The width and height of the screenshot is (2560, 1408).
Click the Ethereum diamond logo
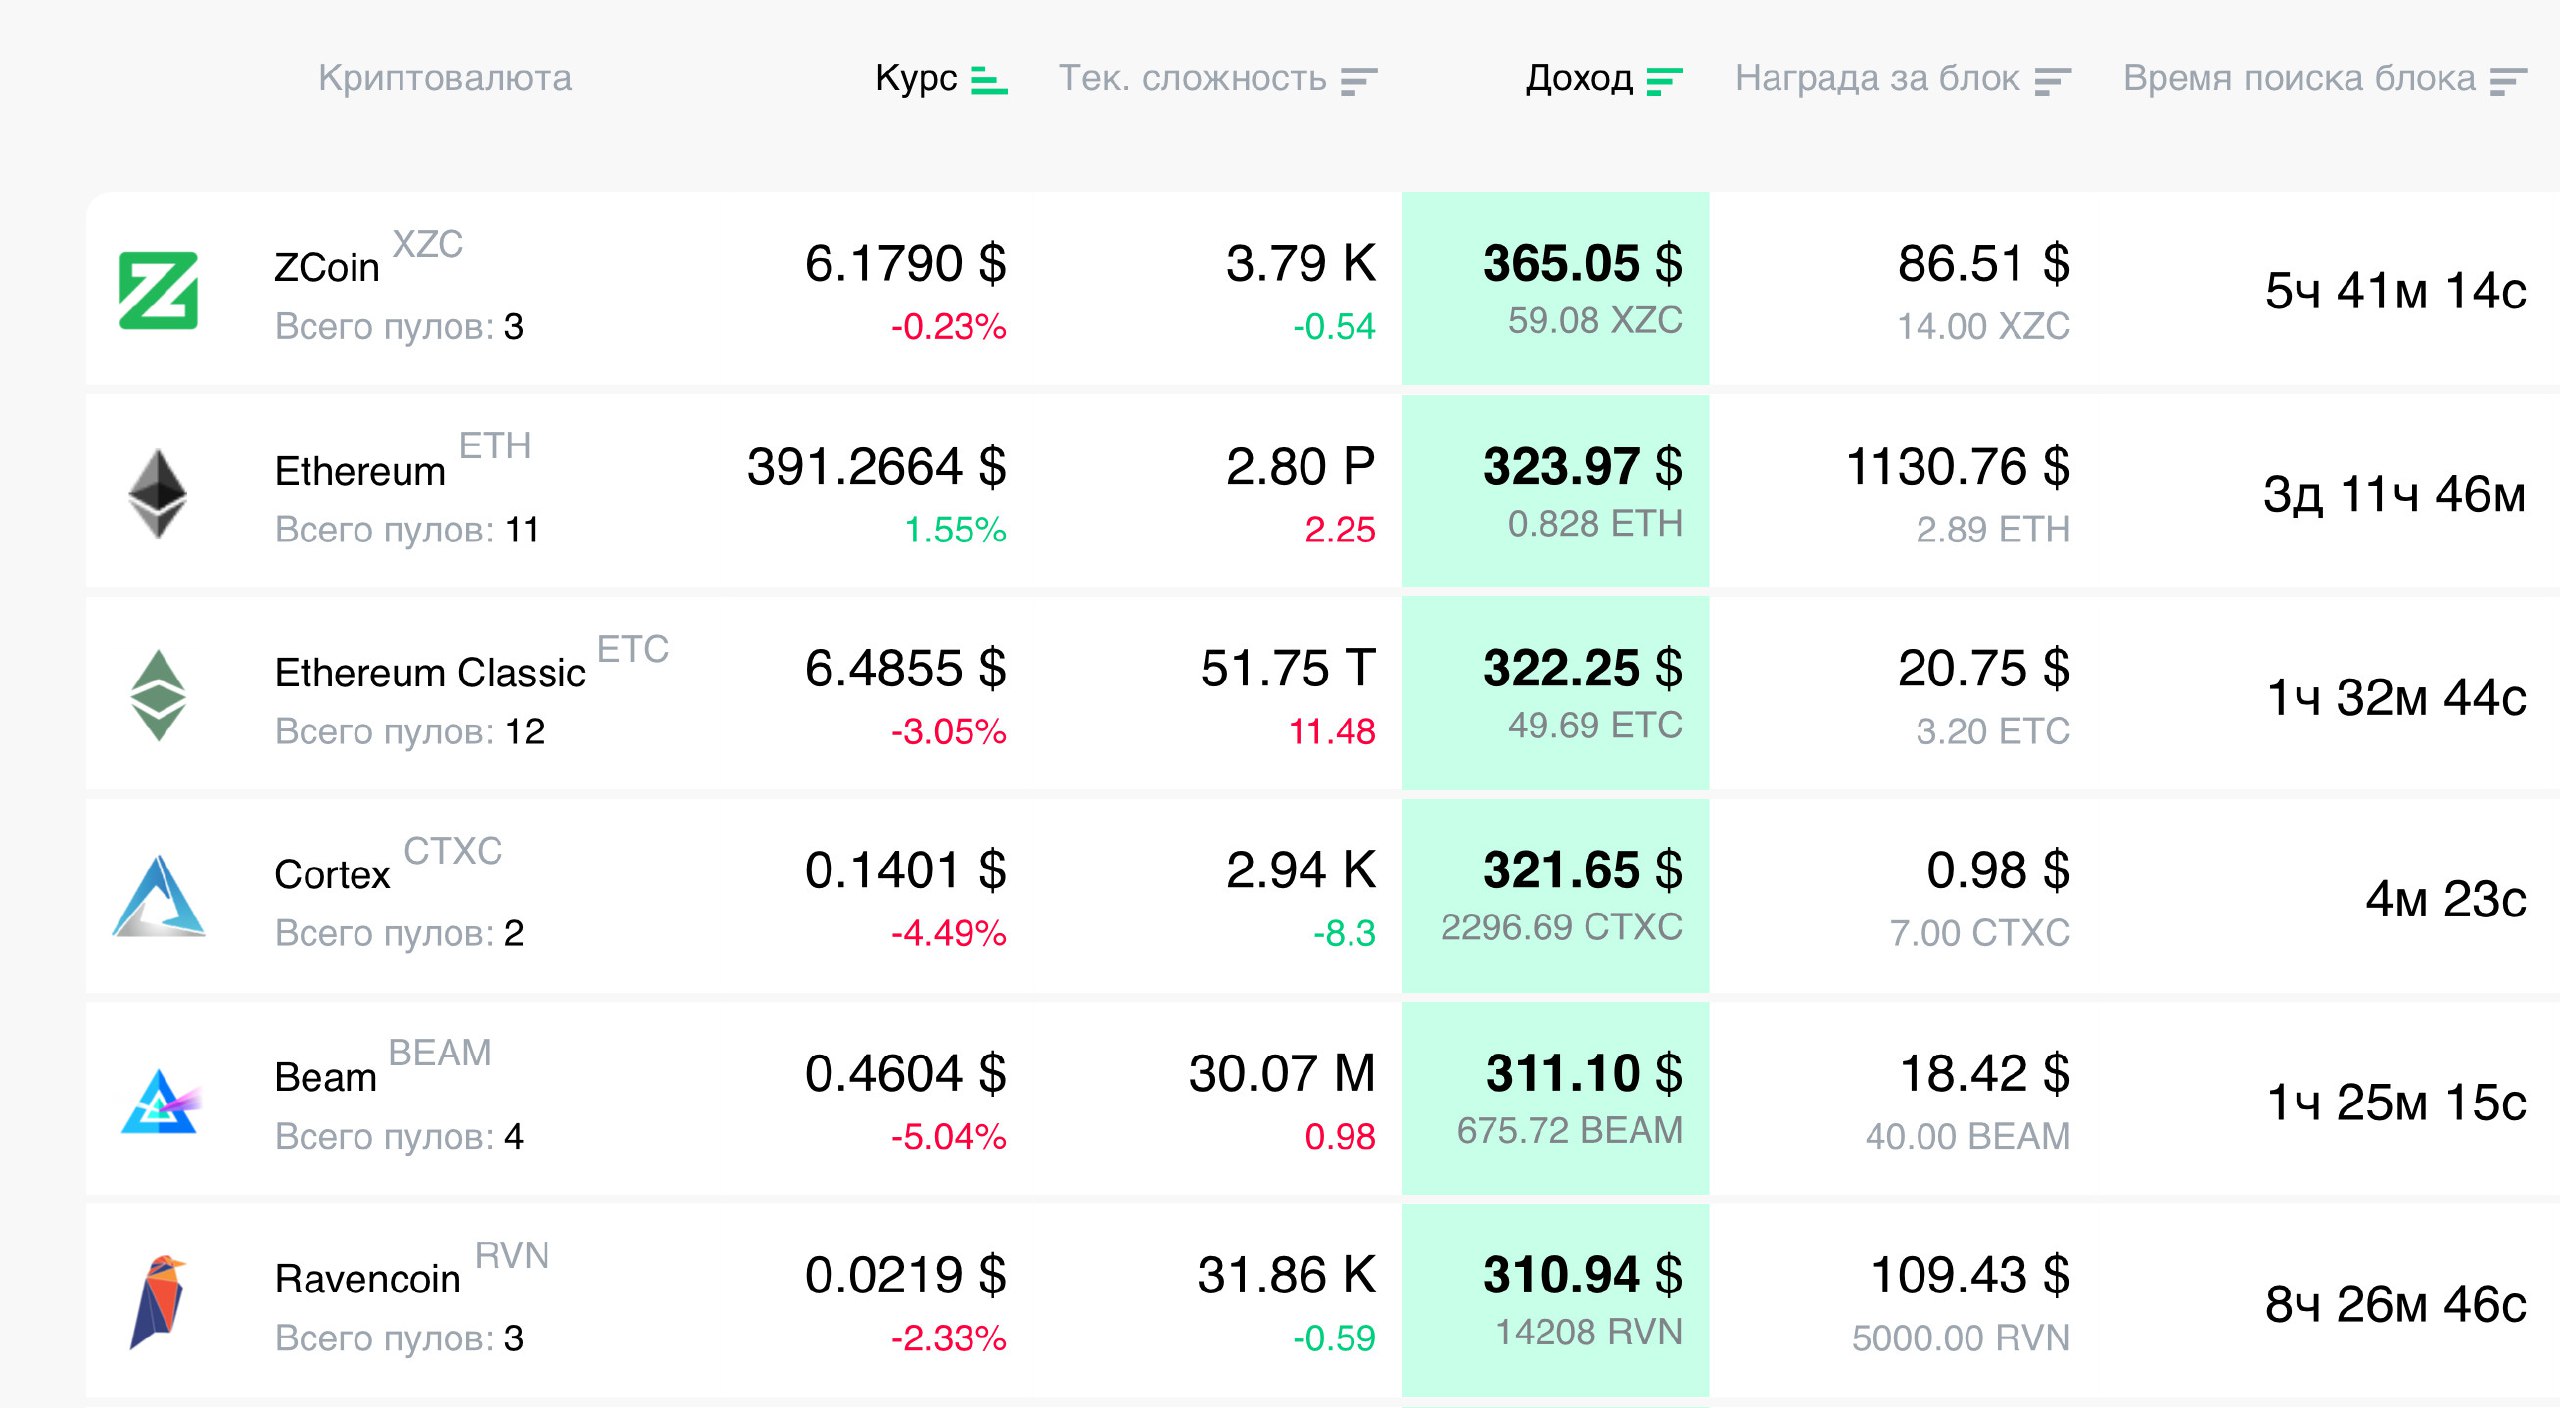pyautogui.click(x=158, y=494)
